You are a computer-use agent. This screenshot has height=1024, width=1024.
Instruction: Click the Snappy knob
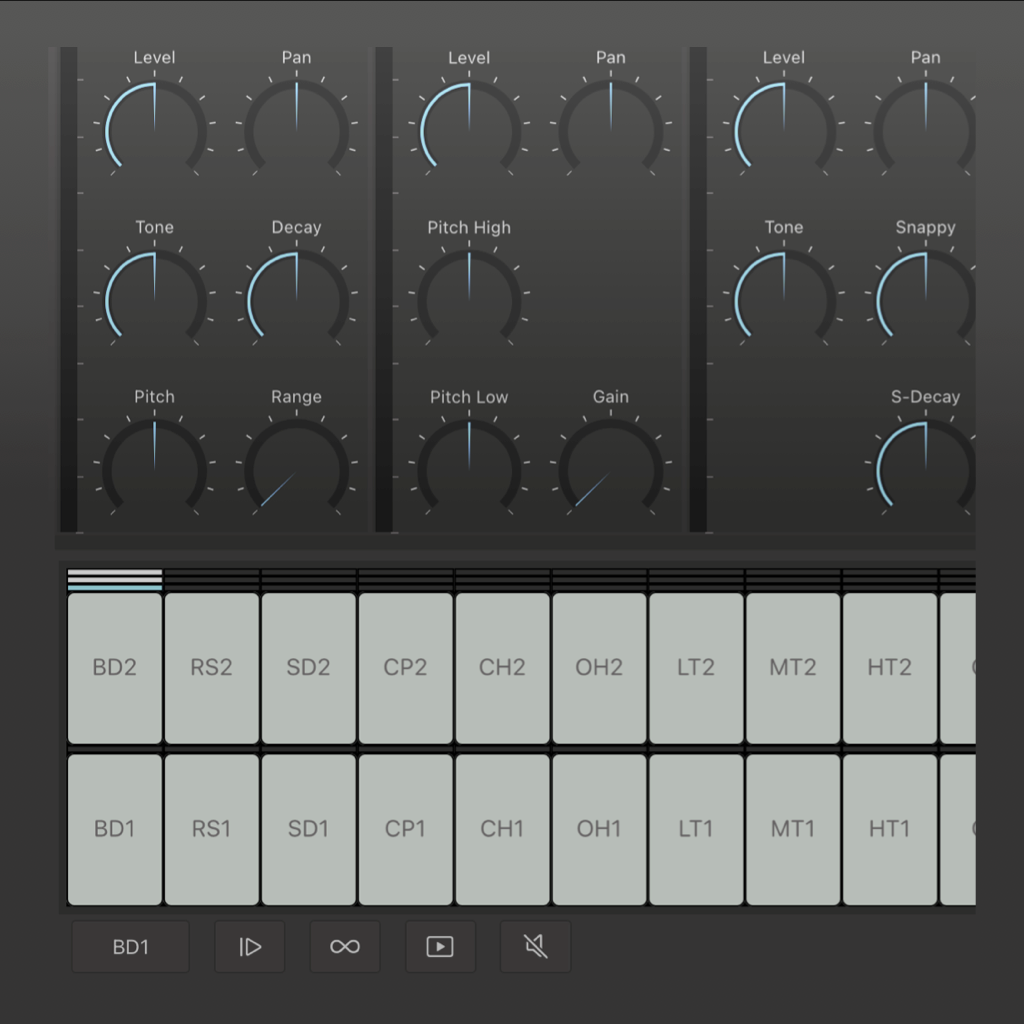pos(925,300)
